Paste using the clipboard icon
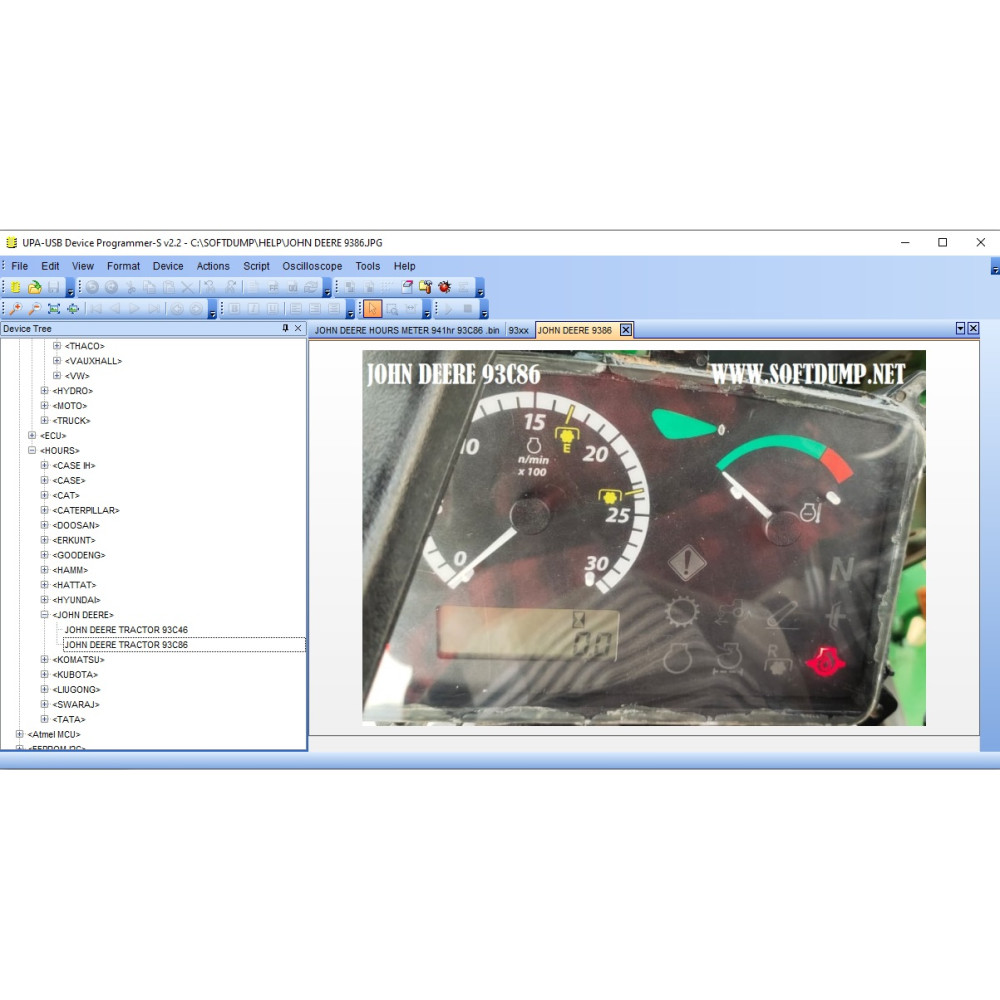The image size is (1000, 1000). [x=168, y=287]
